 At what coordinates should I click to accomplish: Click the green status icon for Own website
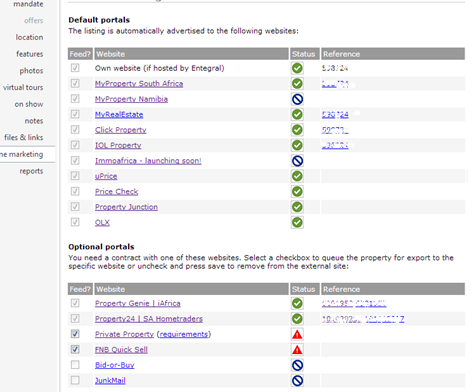(297, 68)
